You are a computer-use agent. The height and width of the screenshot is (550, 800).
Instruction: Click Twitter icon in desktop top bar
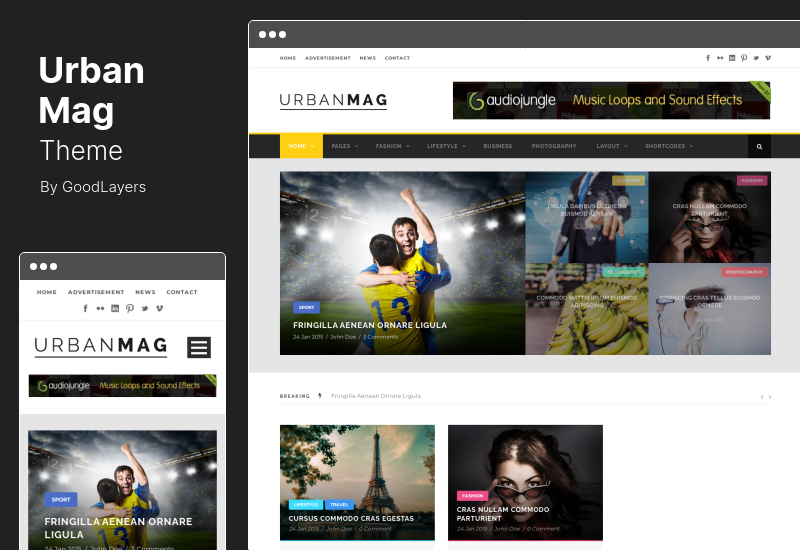[756, 58]
